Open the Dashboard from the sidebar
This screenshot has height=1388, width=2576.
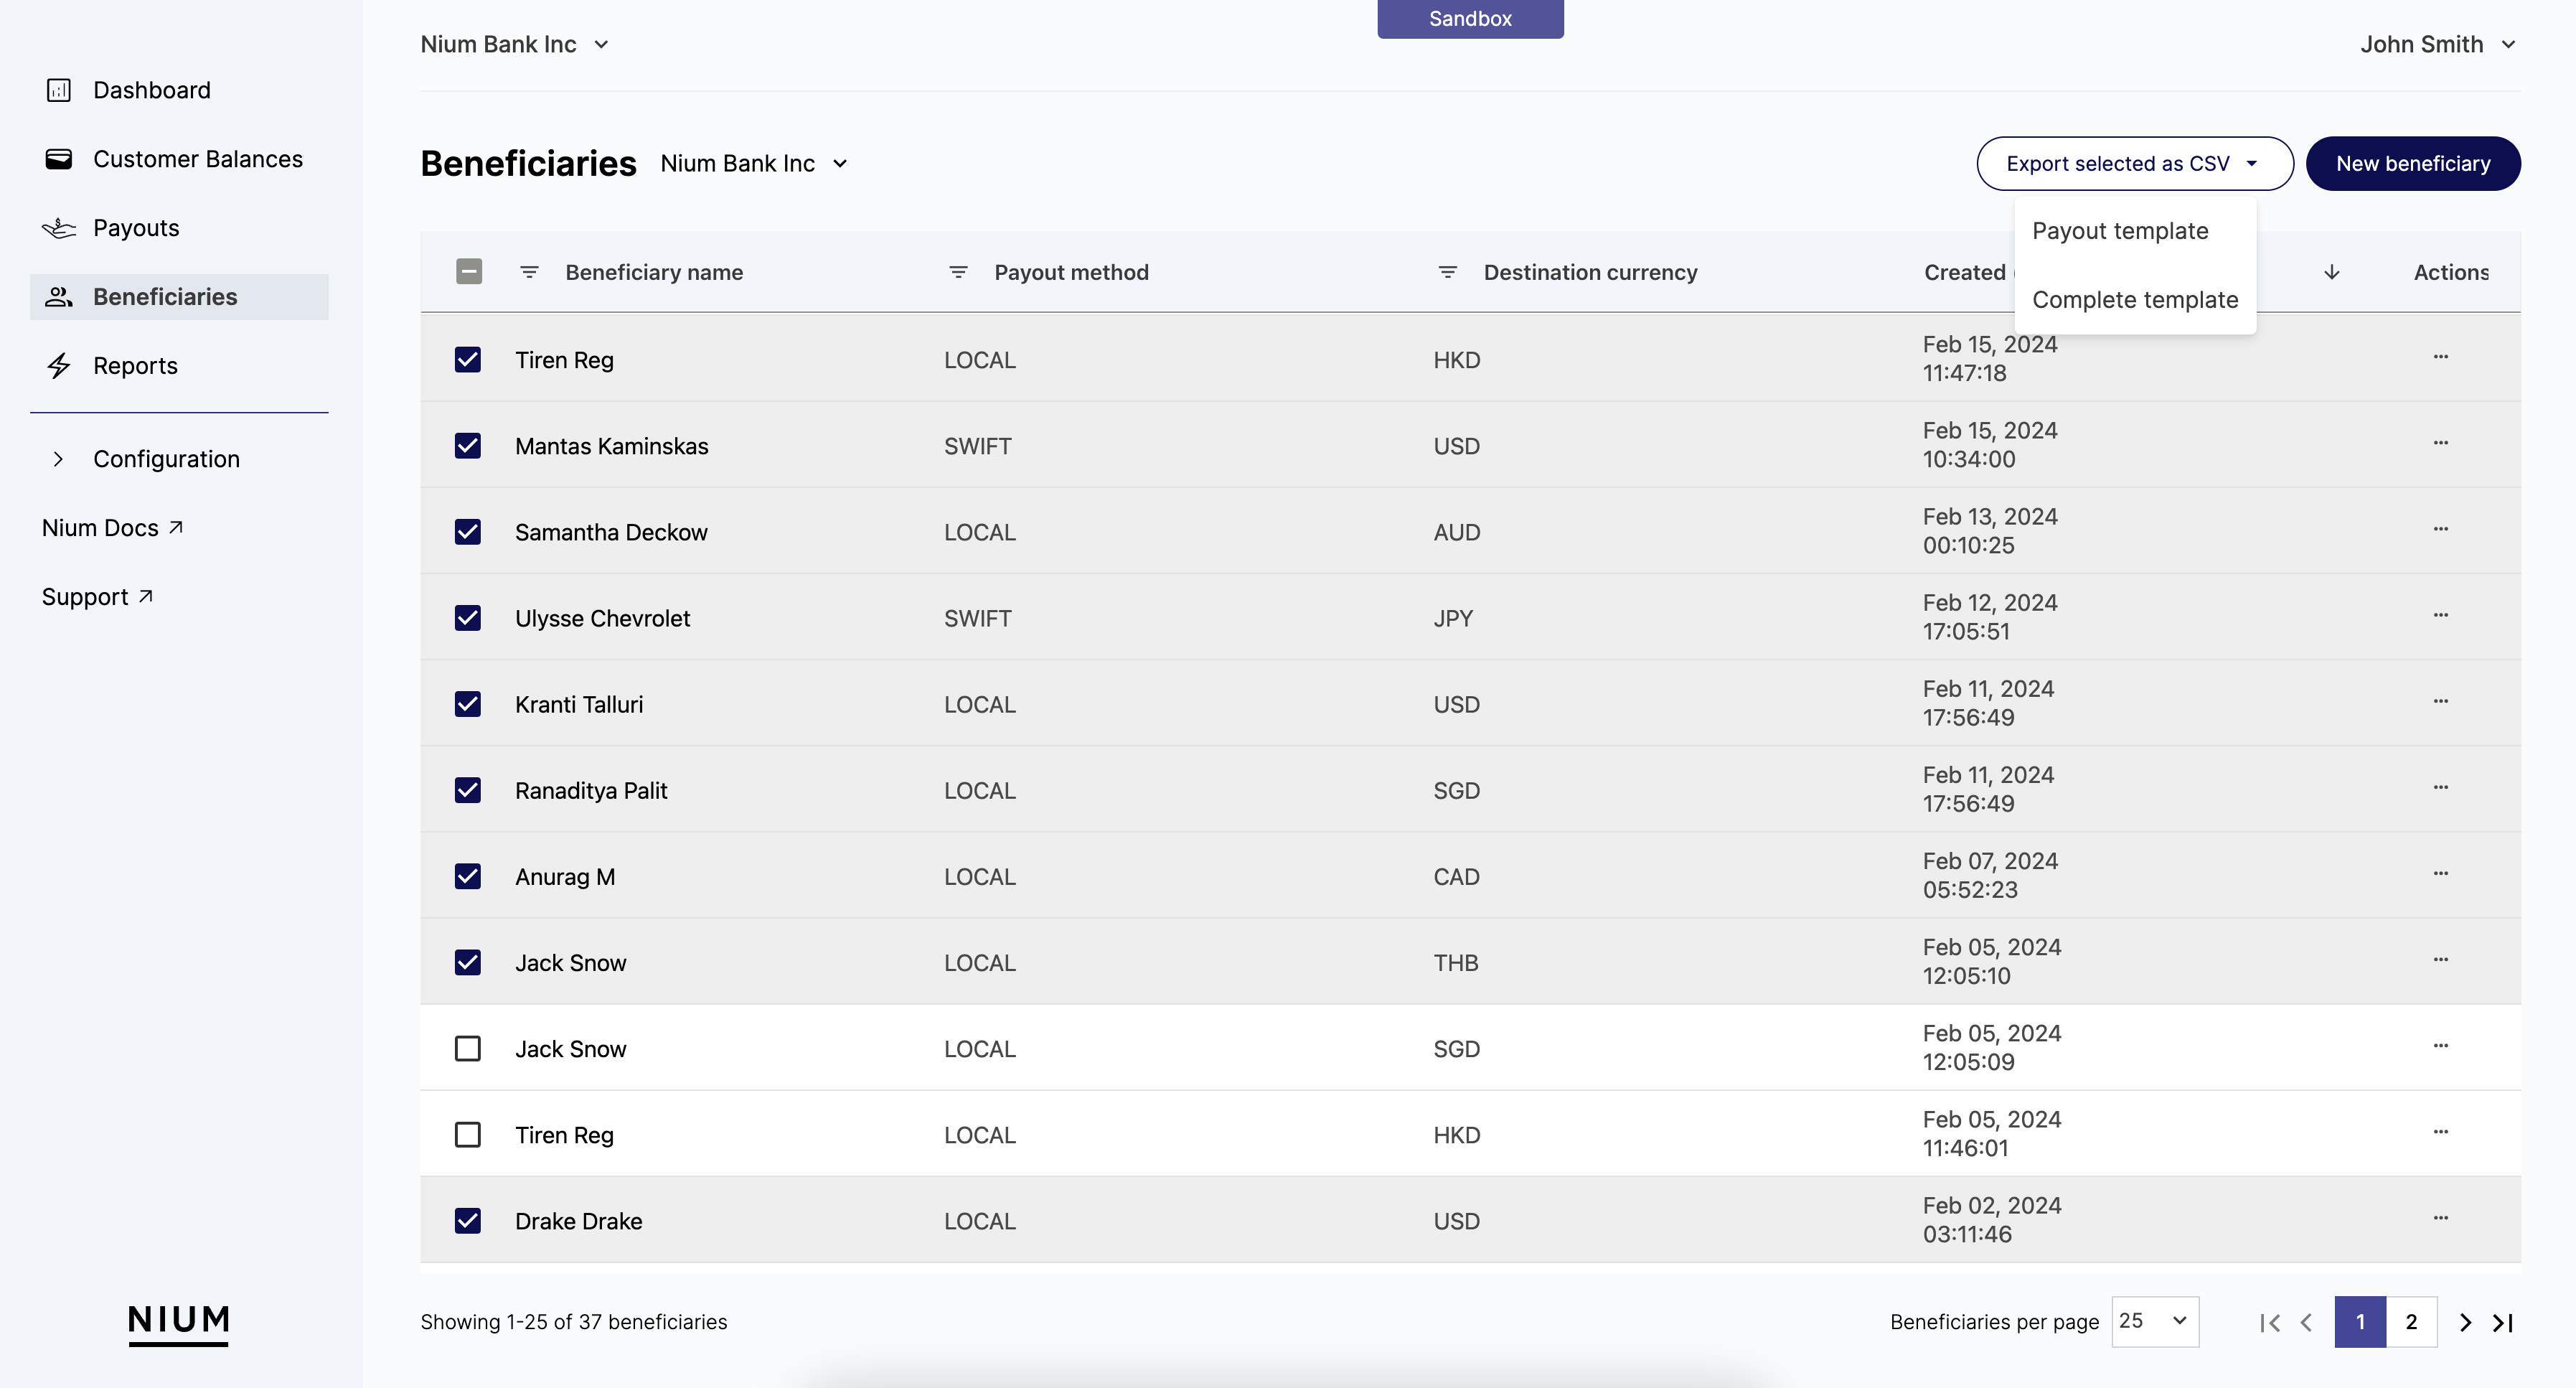pyautogui.click(x=151, y=90)
